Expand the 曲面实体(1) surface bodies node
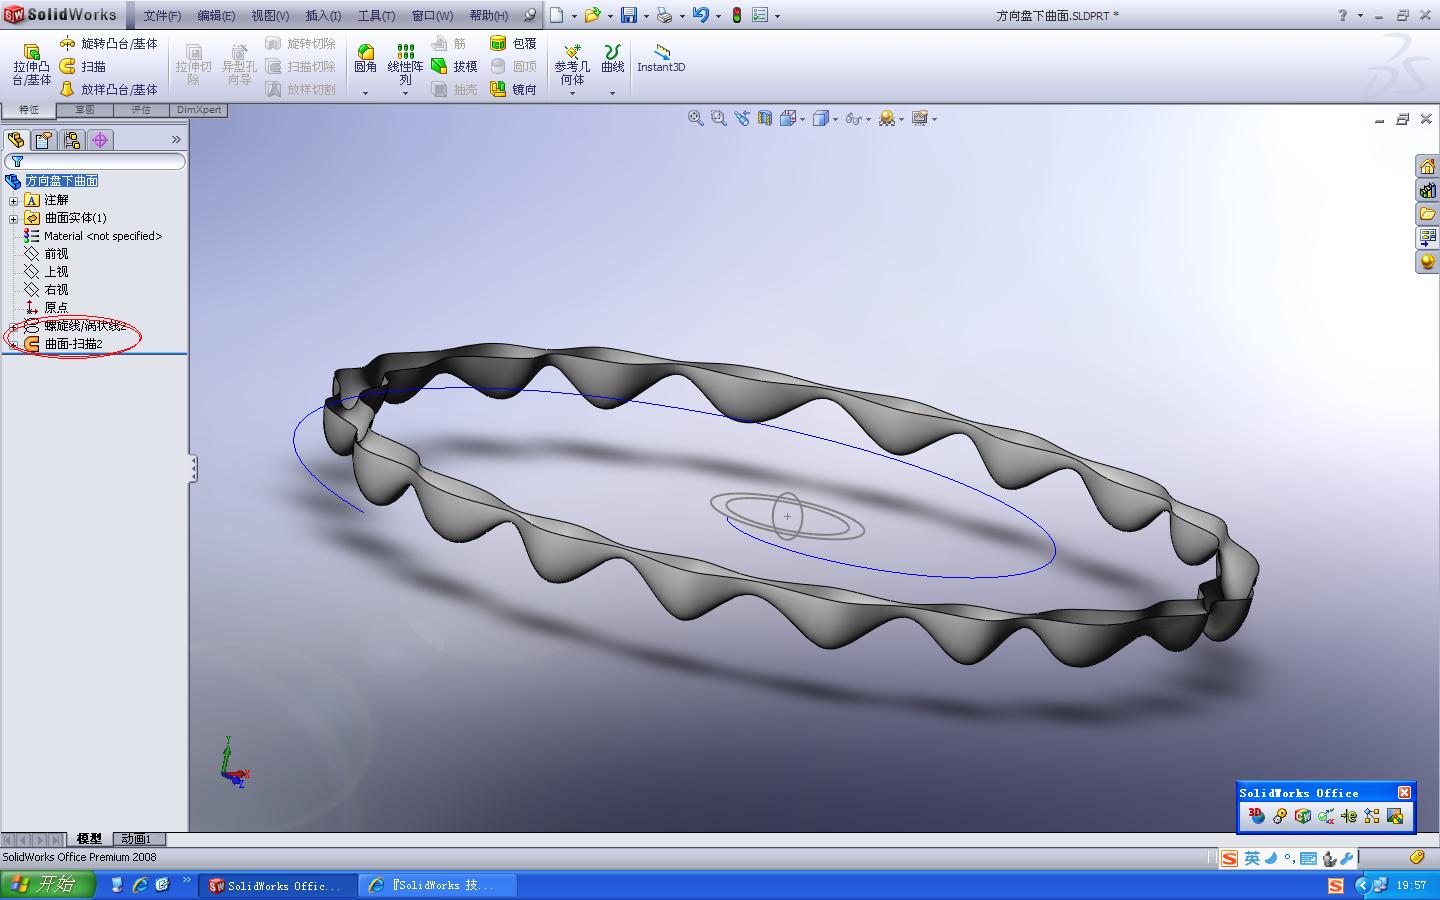The height and width of the screenshot is (900, 1440). coord(13,218)
